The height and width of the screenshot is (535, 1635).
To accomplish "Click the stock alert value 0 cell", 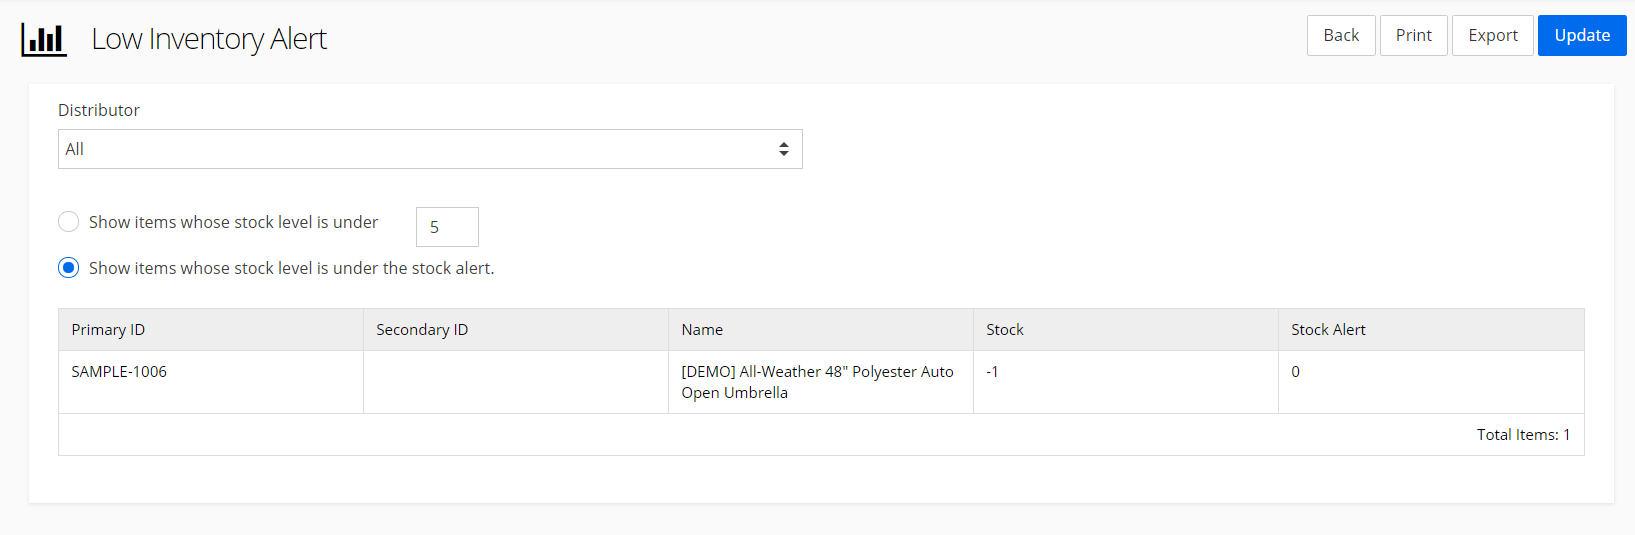I will 1431,382.
